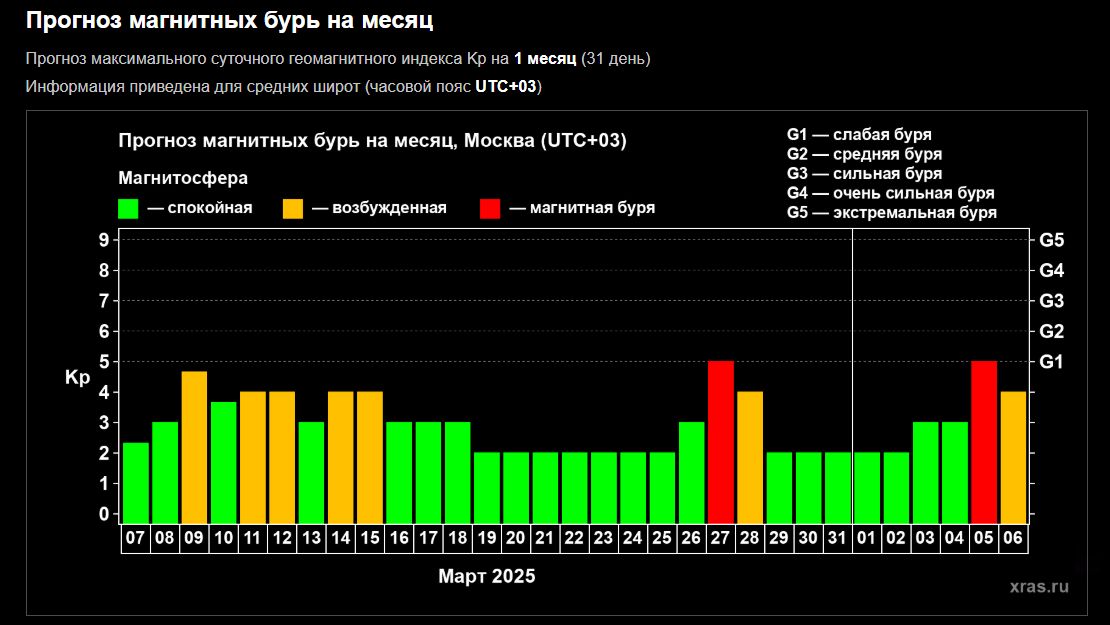
Task: Click the yellow "возбужденная" legend swatch
Action: pos(293,208)
